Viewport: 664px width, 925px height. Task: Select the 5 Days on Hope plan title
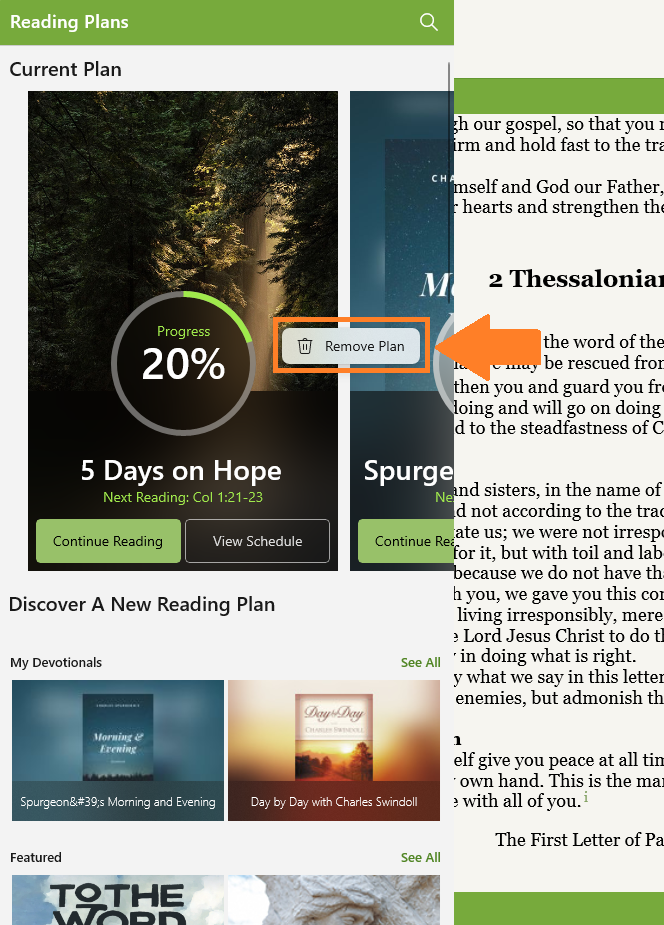[181, 471]
